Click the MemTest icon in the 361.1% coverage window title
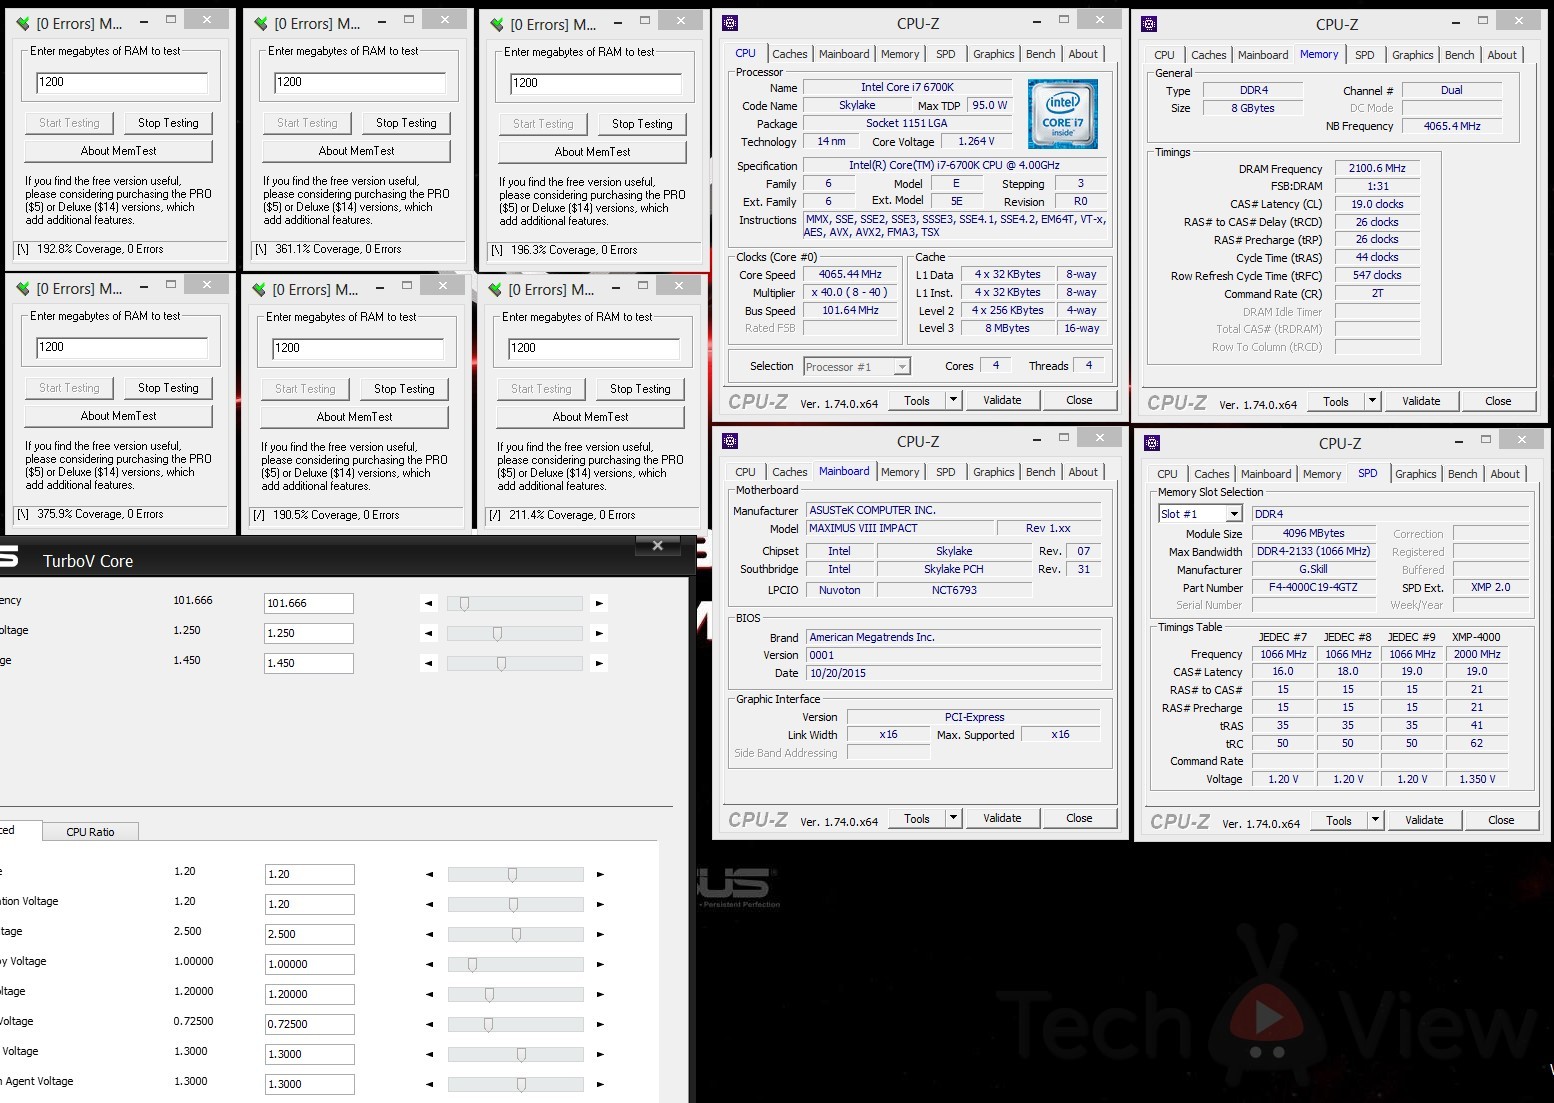 pyautogui.click(x=261, y=23)
